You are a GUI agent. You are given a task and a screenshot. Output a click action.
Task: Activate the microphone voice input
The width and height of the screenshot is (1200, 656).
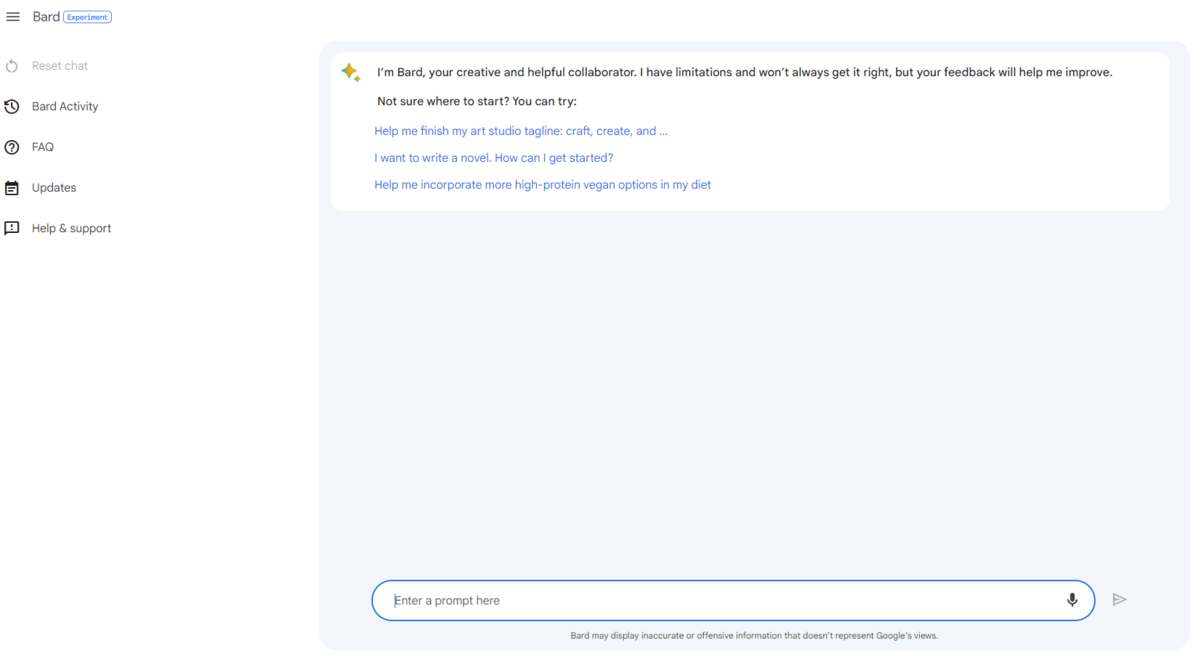[x=1072, y=600]
